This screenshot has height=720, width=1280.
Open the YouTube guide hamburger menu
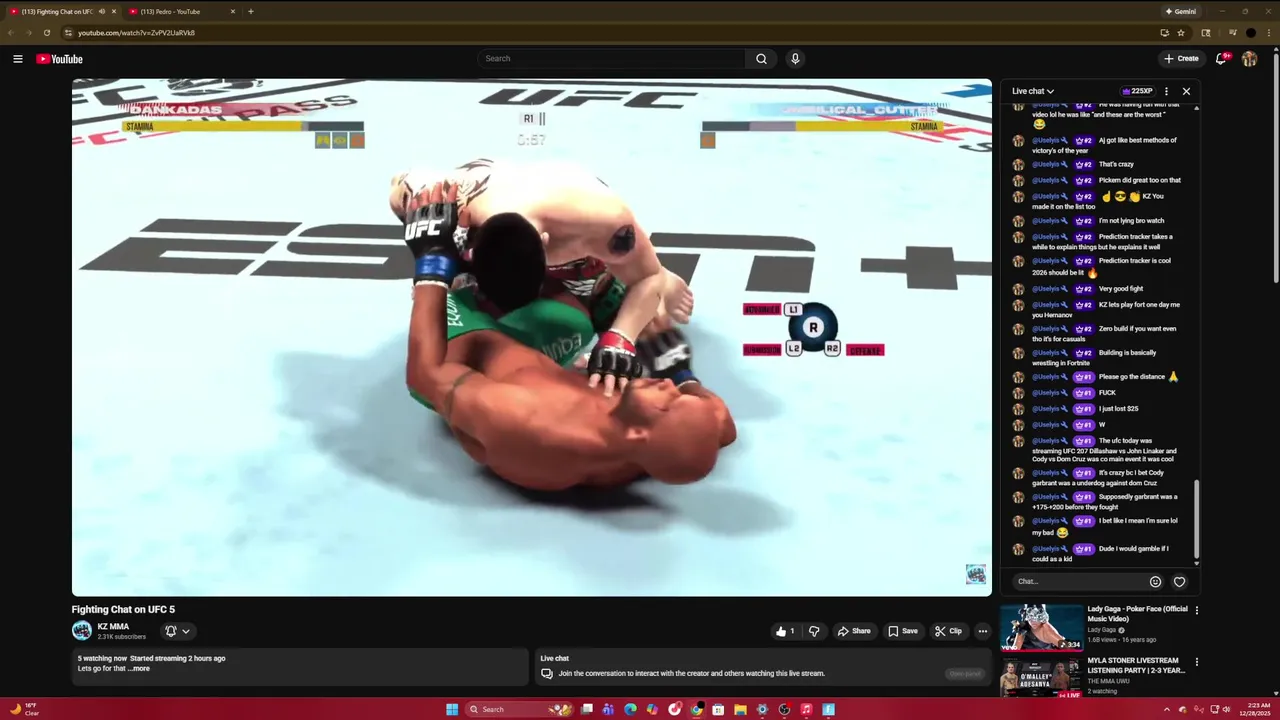[x=17, y=59]
